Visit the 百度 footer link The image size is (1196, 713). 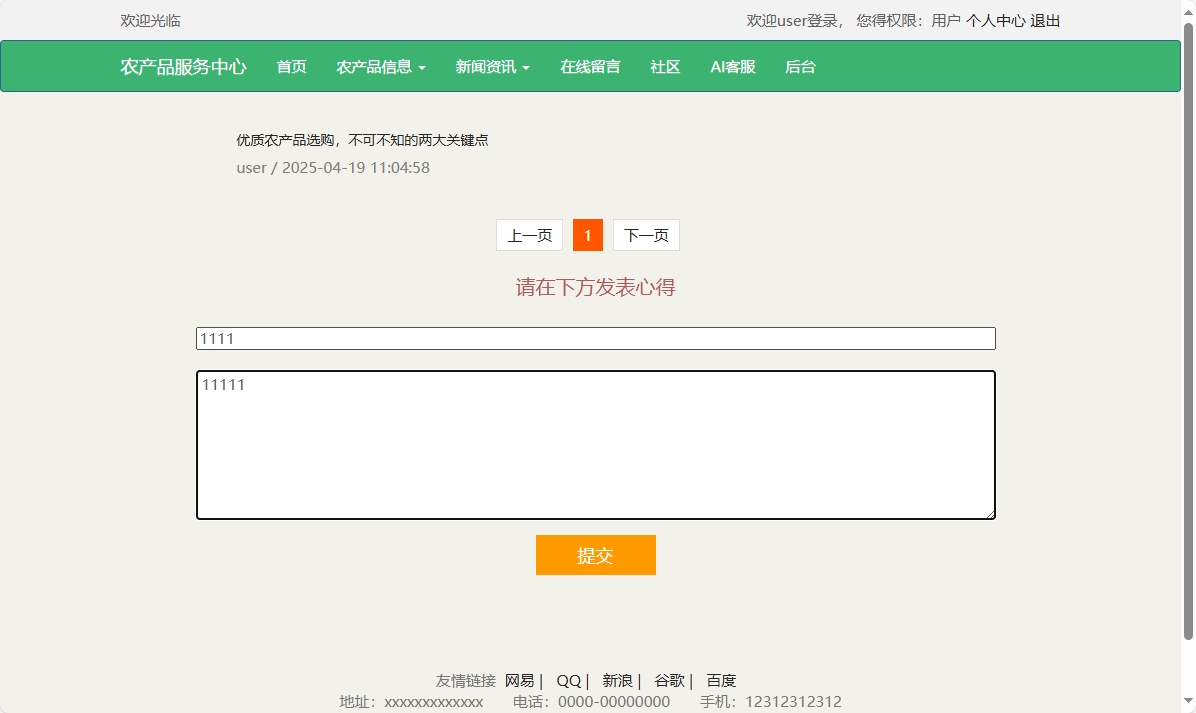tap(720, 680)
